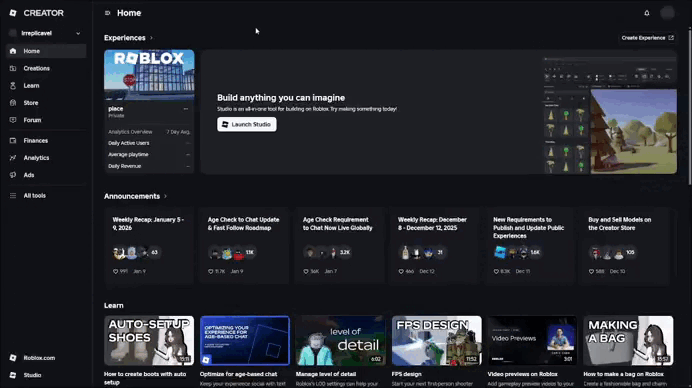Click the Ads megaphone icon in sidebar
Viewport: 692px width, 388px height.
click(x=13, y=175)
